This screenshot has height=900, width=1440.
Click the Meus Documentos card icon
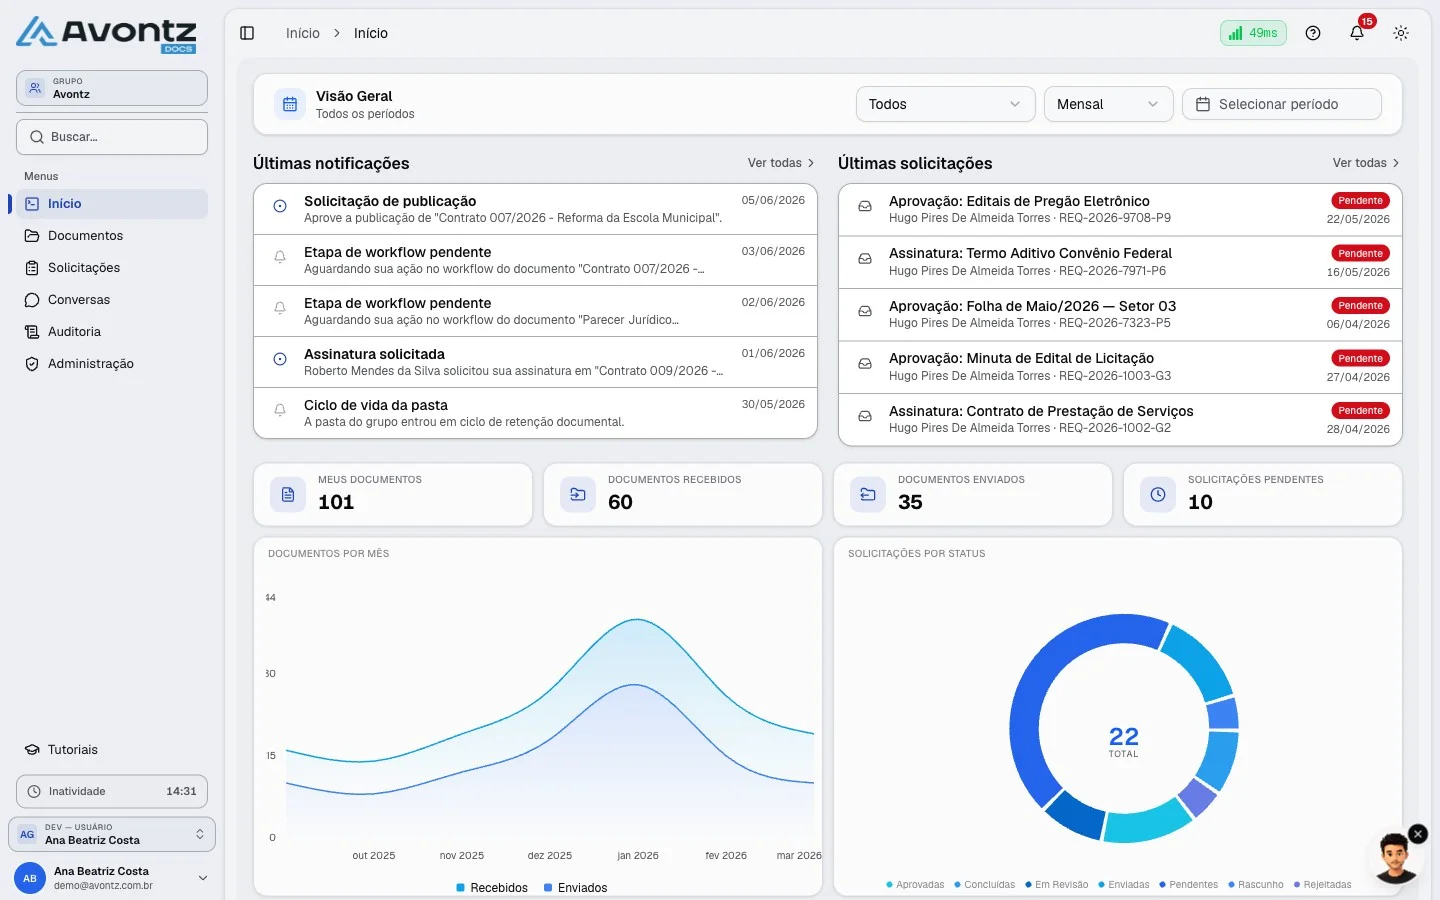click(288, 494)
